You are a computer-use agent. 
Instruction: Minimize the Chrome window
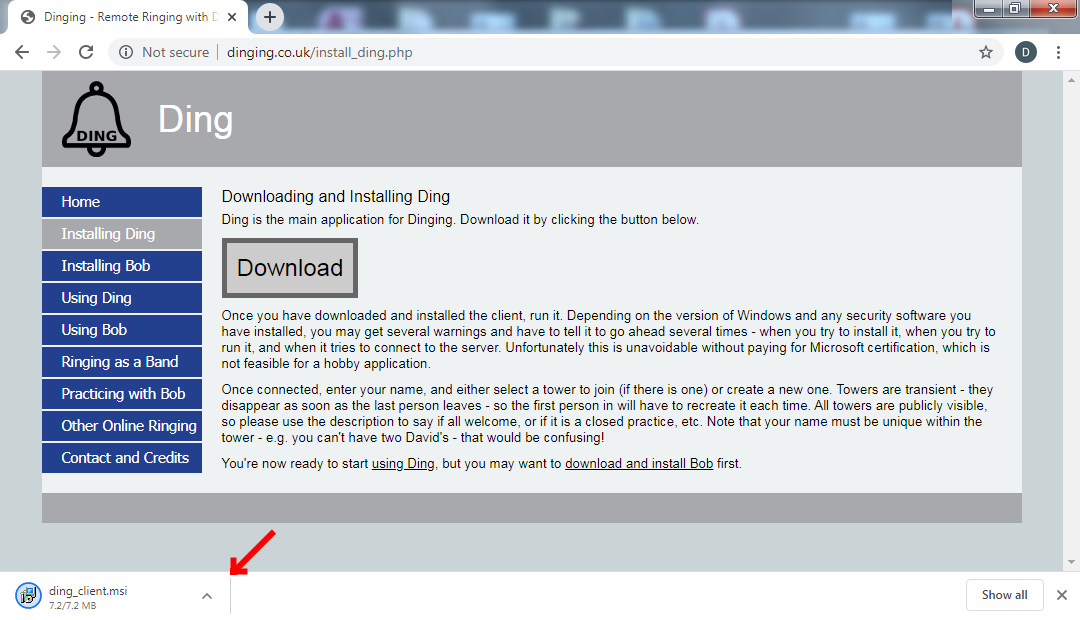pyautogui.click(x=988, y=8)
